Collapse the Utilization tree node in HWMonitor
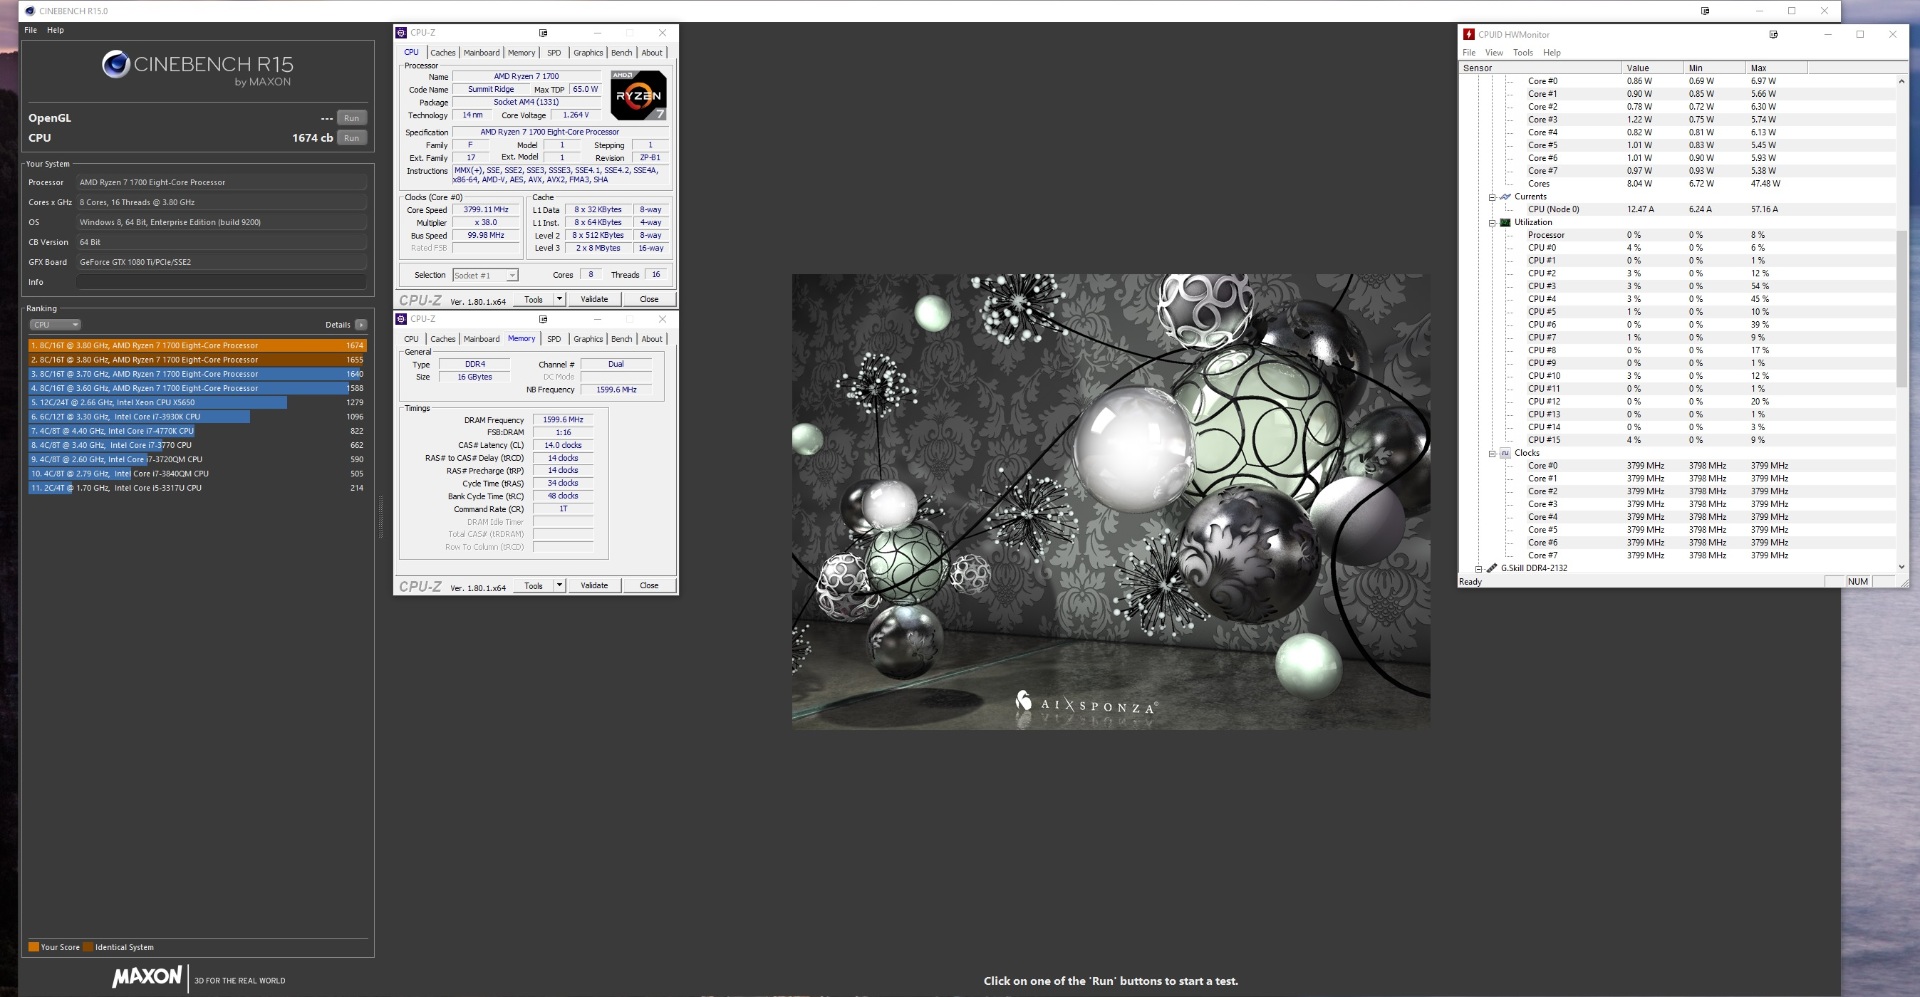 click(x=1492, y=223)
